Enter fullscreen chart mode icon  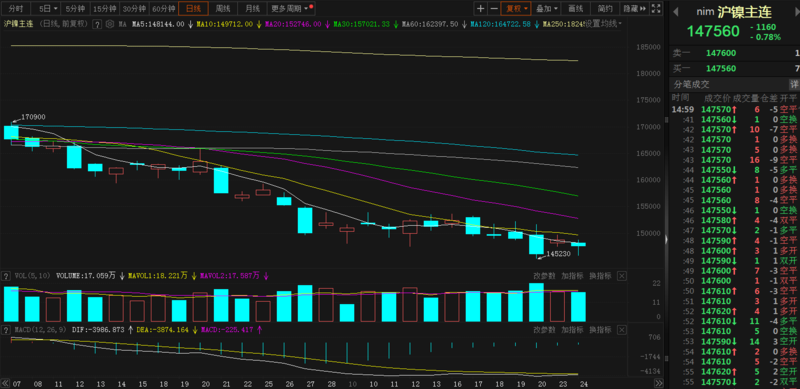pos(657,9)
